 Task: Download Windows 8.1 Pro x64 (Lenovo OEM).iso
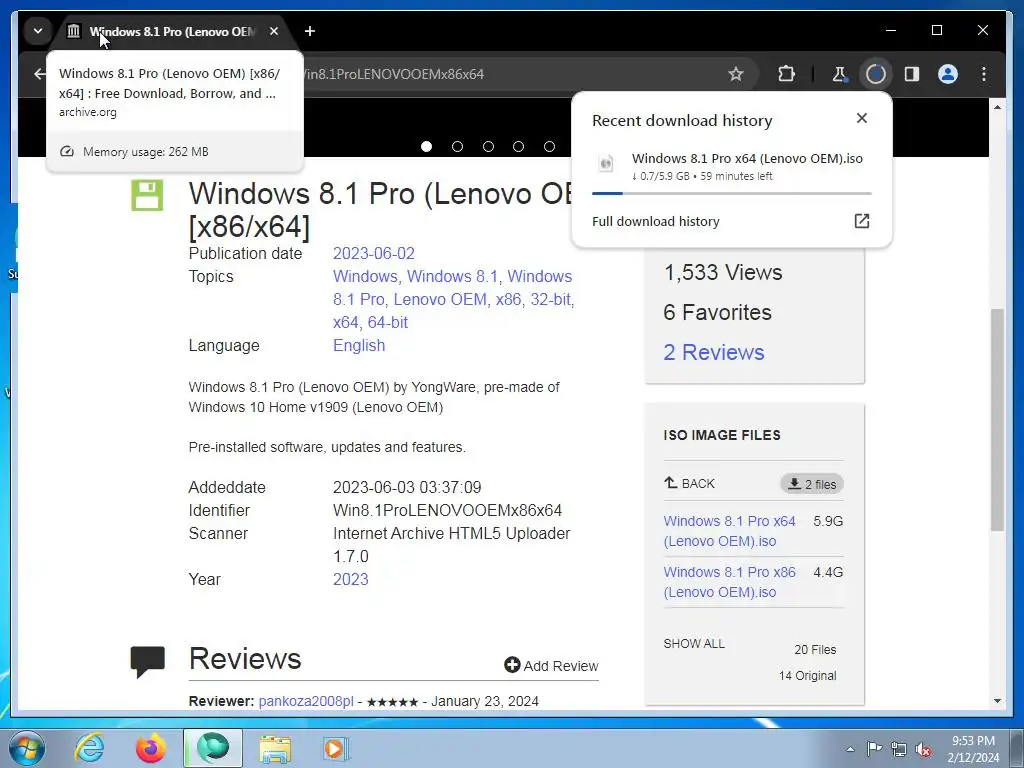coord(729,531)
